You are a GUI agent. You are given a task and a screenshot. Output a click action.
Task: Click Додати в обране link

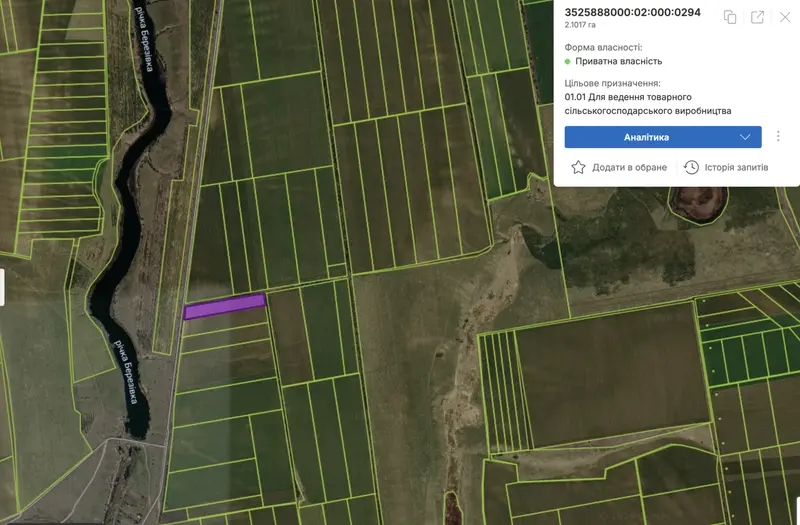(629, 167)
